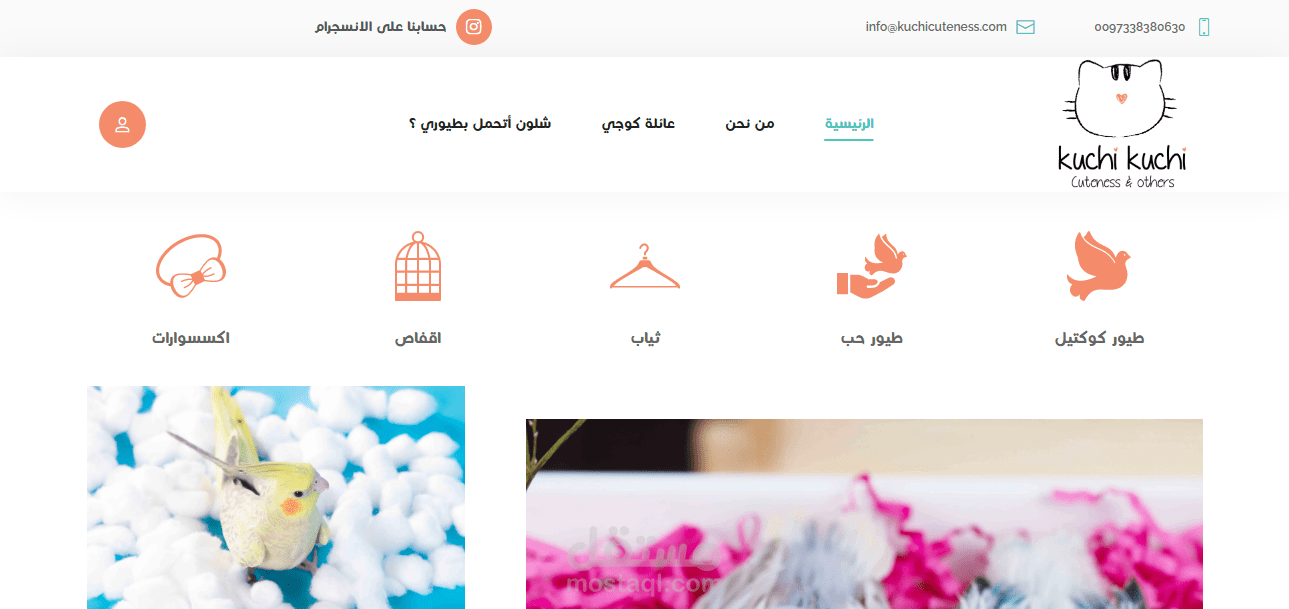The height and width of the screenshot is (609, 1289).
Task: Click the phone number 0097338380630
Action: pos(1140,27)
